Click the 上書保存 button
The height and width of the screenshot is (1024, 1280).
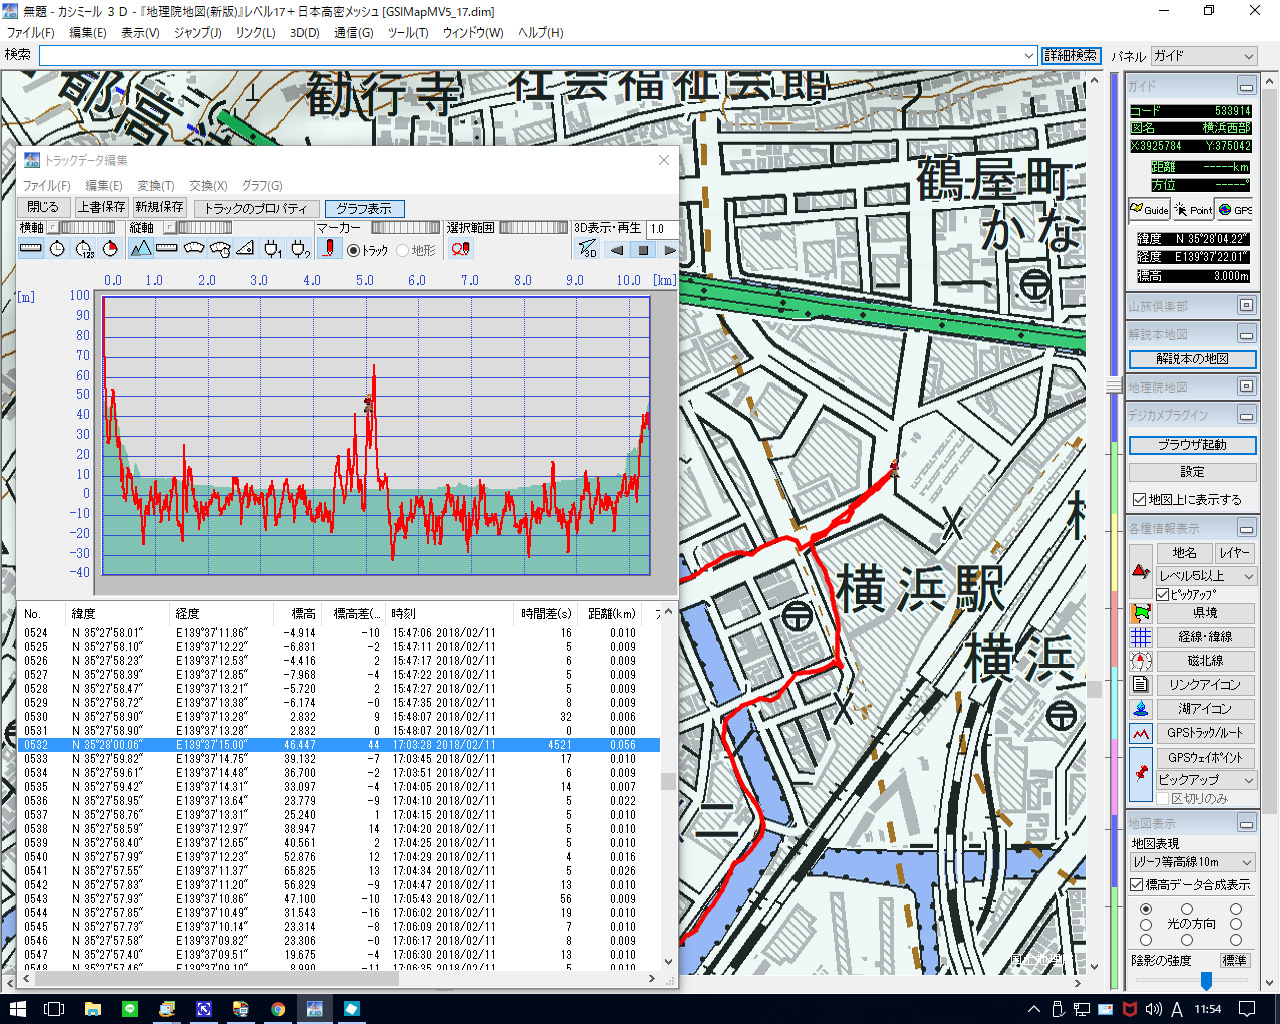coord(102,207)
